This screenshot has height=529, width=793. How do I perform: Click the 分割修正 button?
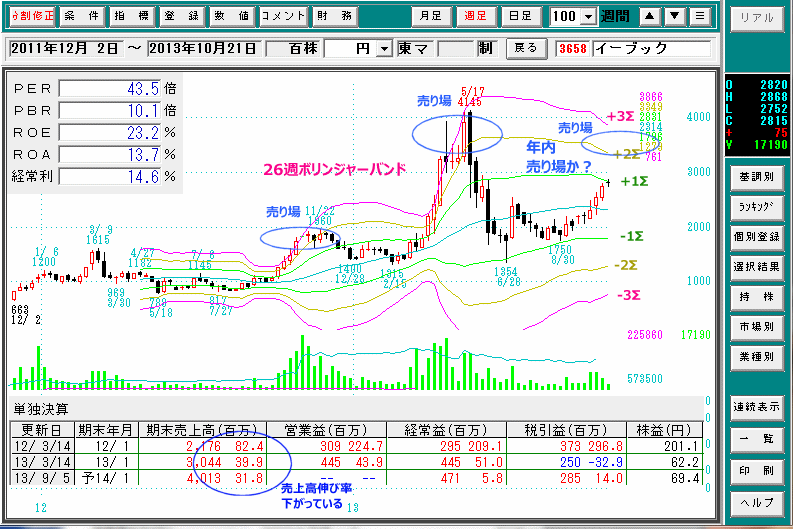[x=32, y=16]
